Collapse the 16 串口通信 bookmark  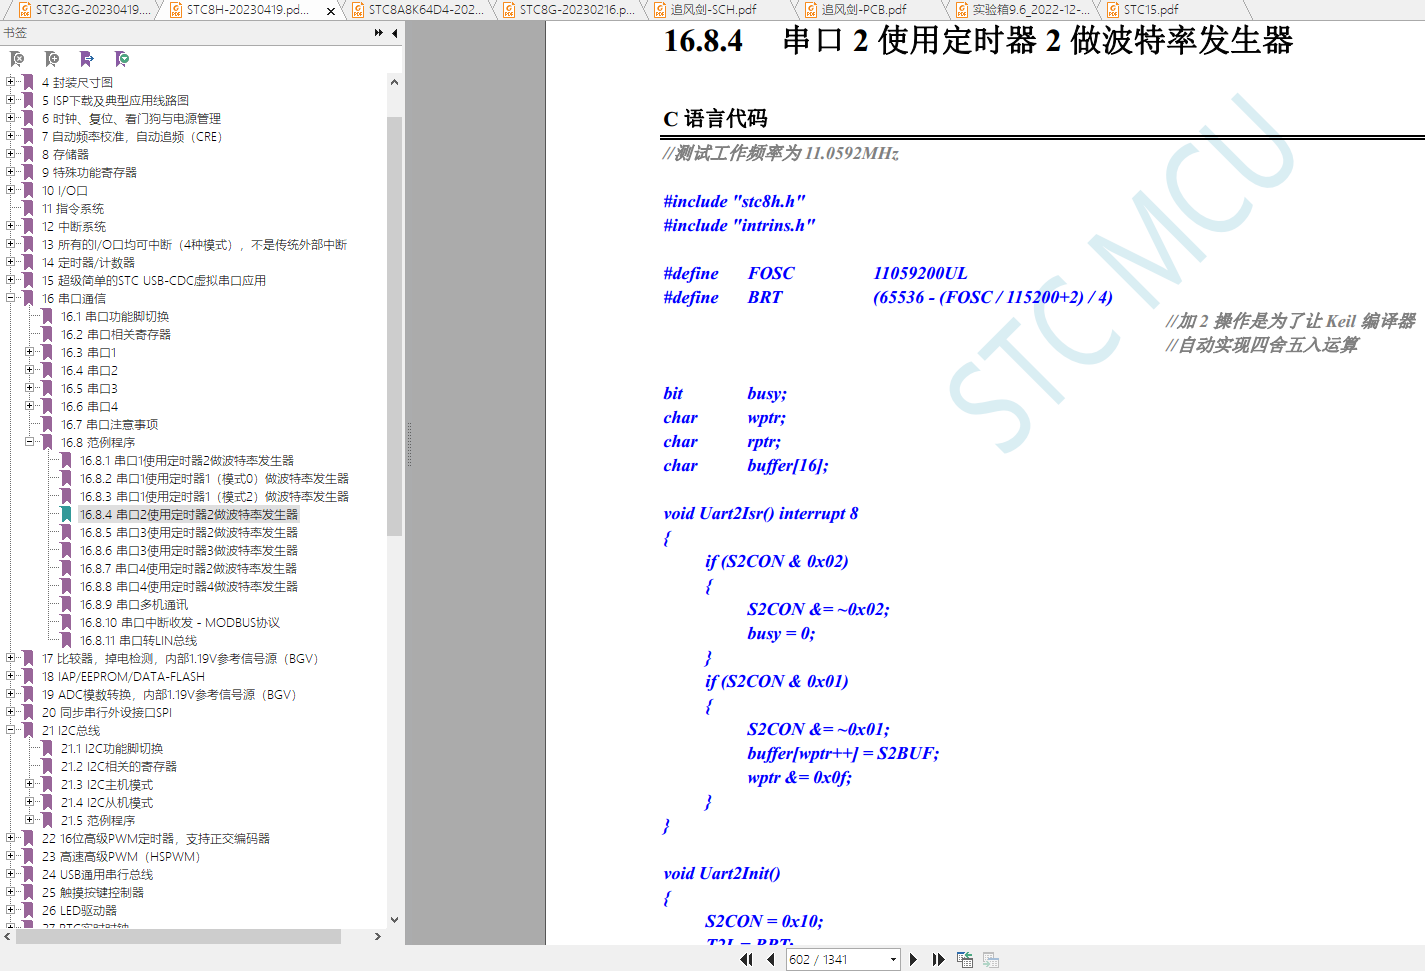[11, 298]
